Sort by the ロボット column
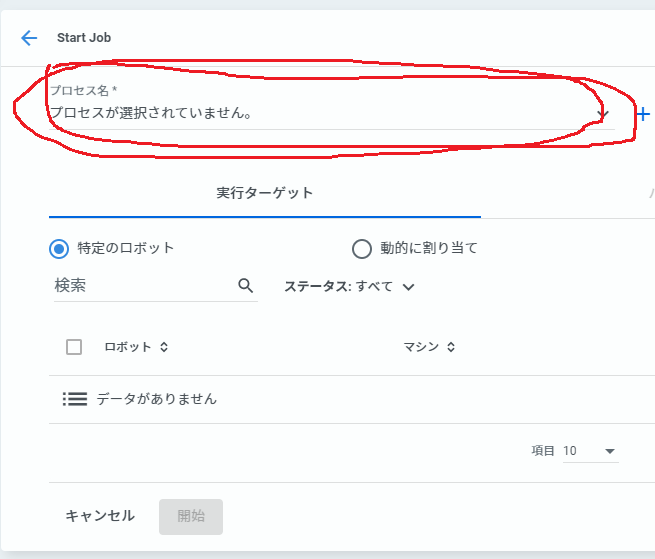Image resolution: width=655 pixels, height=559 pixels. pos(136,347)
